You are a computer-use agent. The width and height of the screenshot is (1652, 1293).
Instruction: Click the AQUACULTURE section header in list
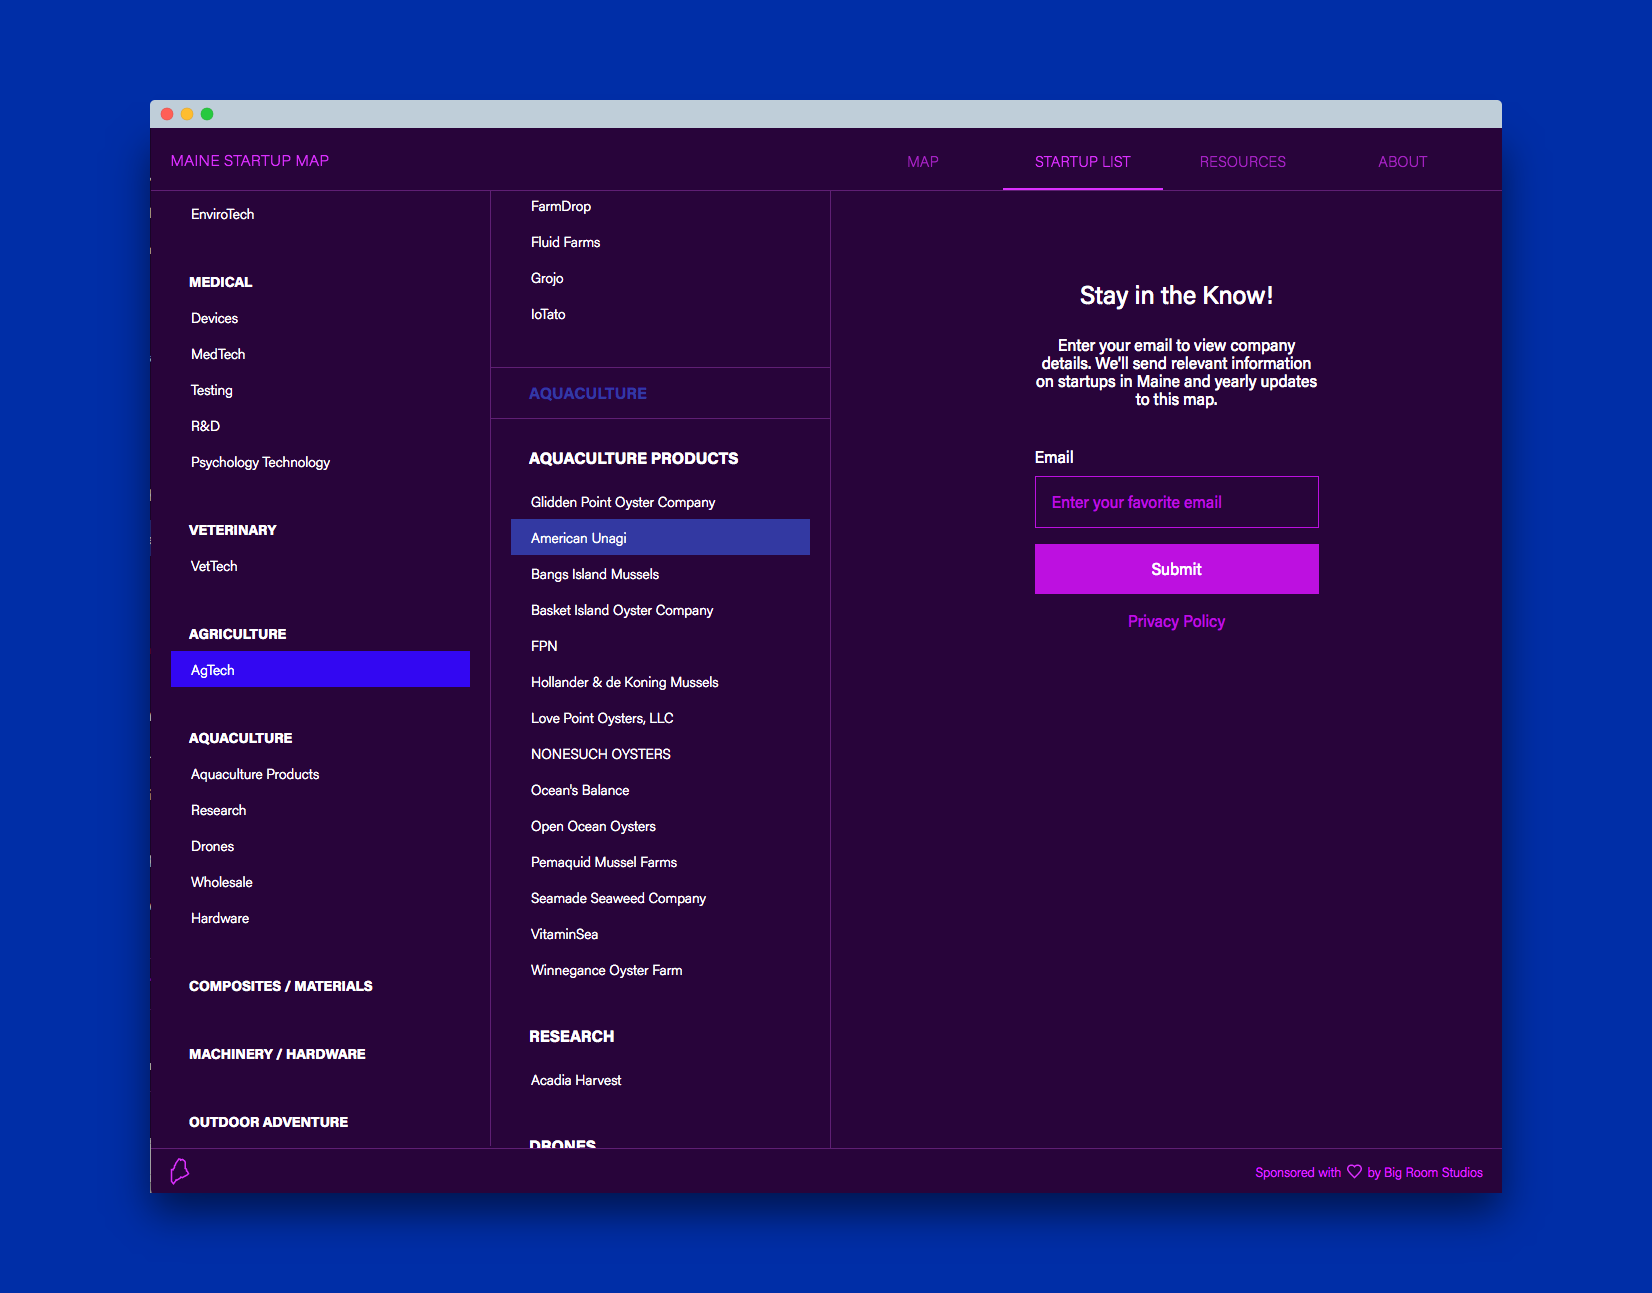587,393
